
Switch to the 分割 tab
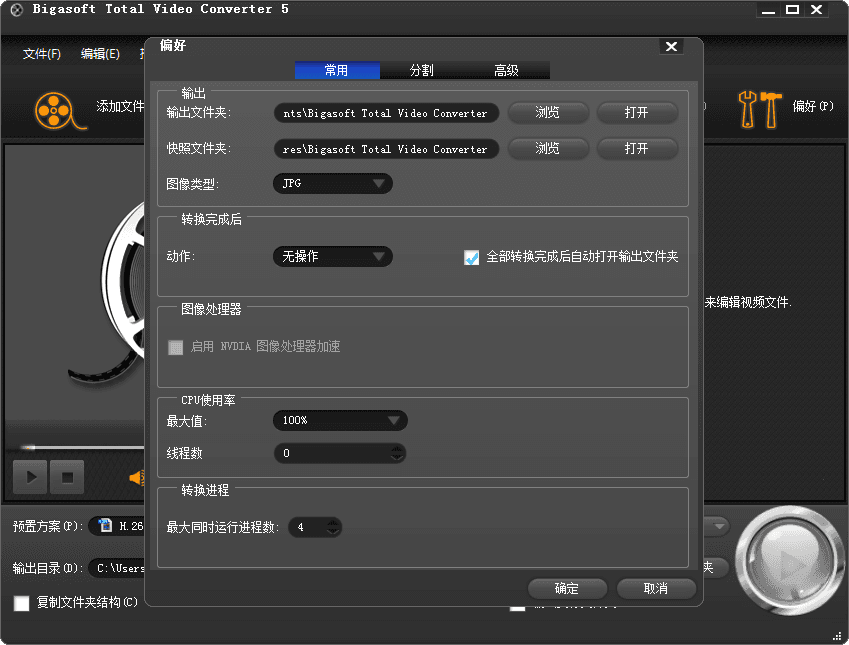(421, 70)
